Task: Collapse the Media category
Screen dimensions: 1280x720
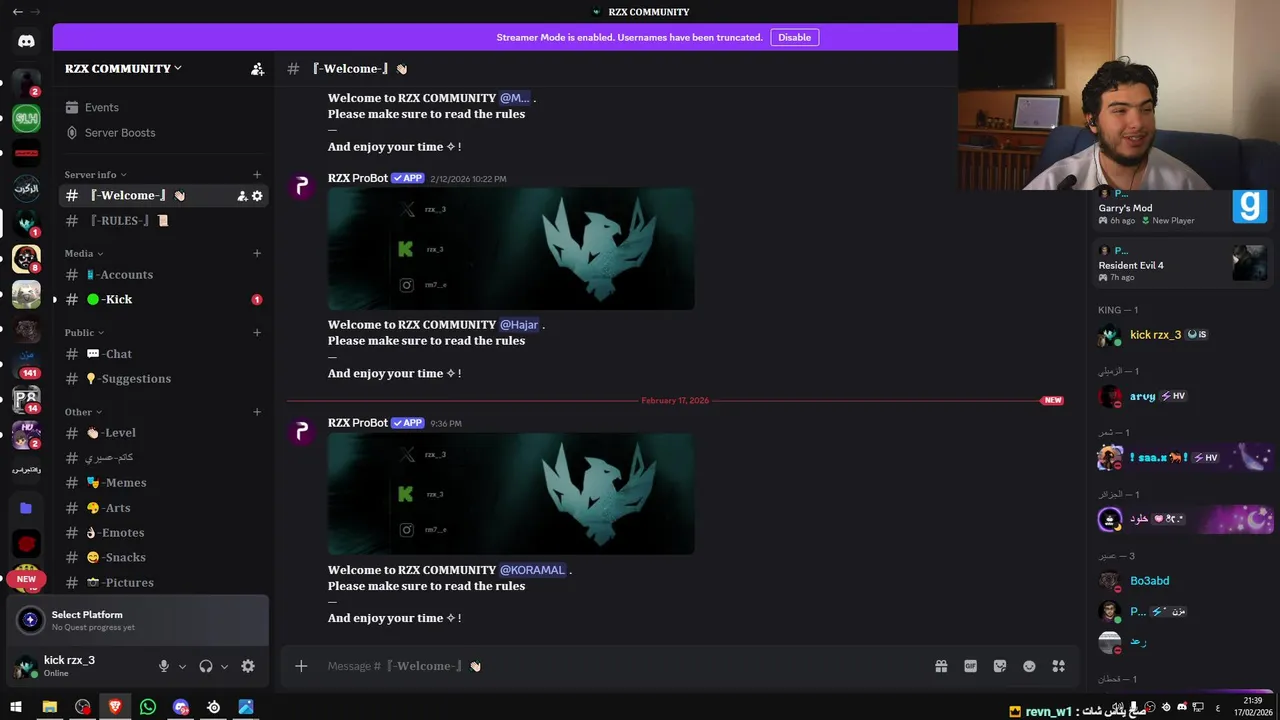Action: point(84,254)
